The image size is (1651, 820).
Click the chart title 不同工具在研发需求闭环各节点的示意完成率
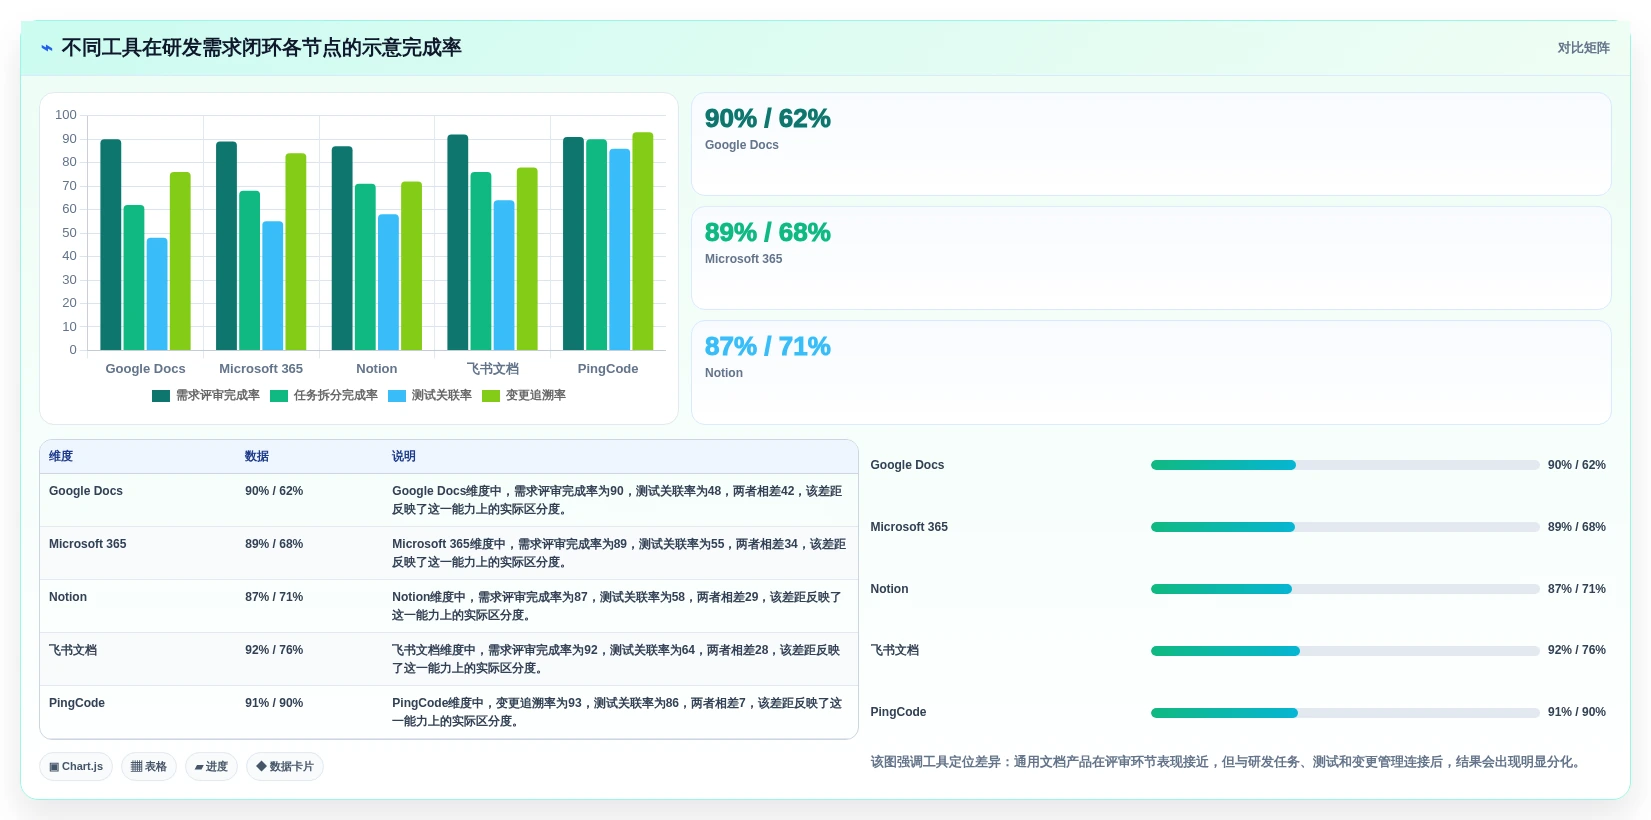pyautogui.click(x=261, y=48)
